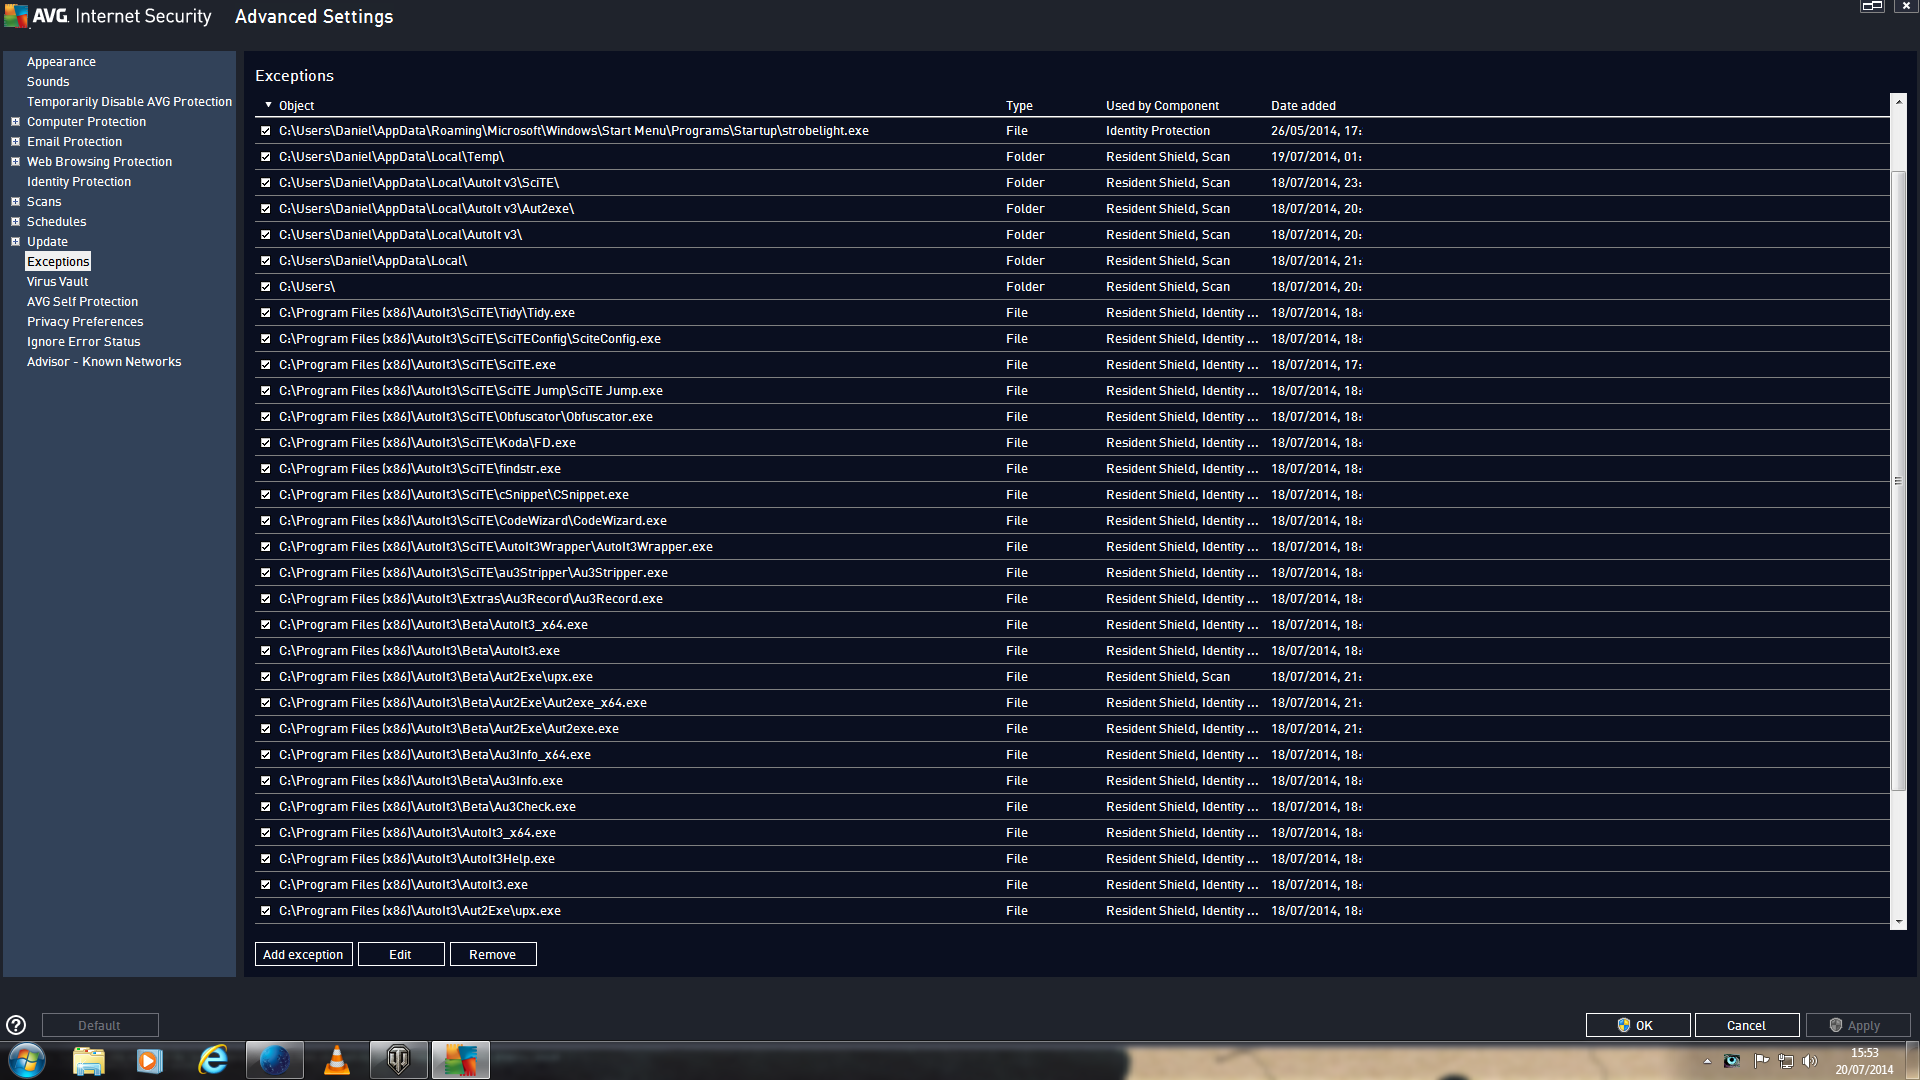1920x1080 pixels.
Task: Toggle sort arrow next to Object header
Action: point(268,105)
